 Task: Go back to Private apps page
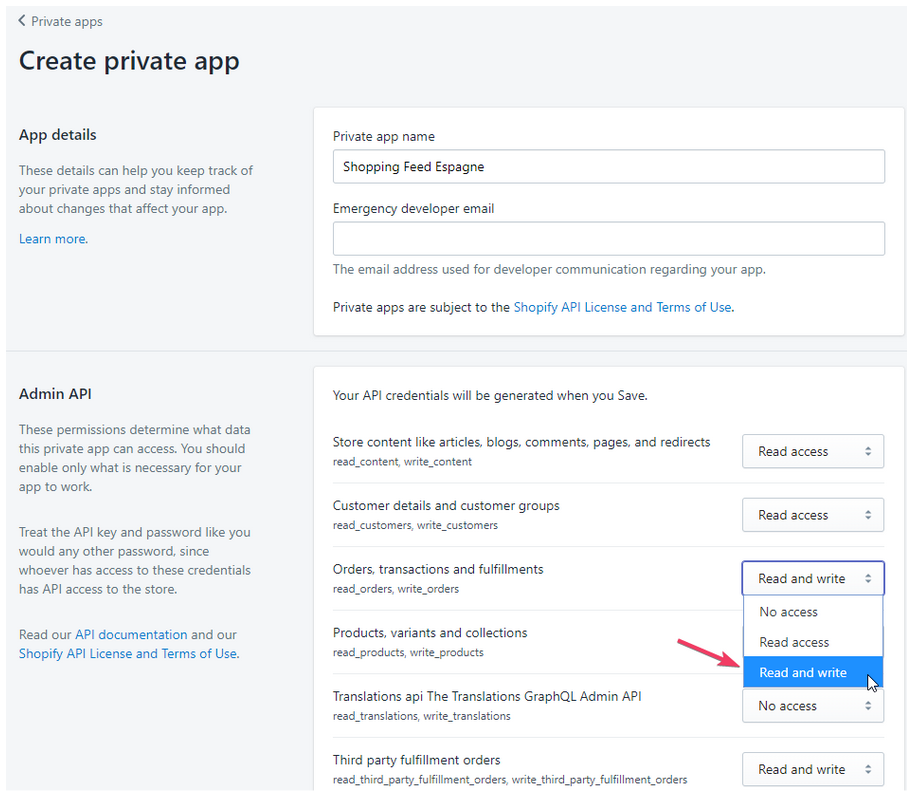[66, 21]
